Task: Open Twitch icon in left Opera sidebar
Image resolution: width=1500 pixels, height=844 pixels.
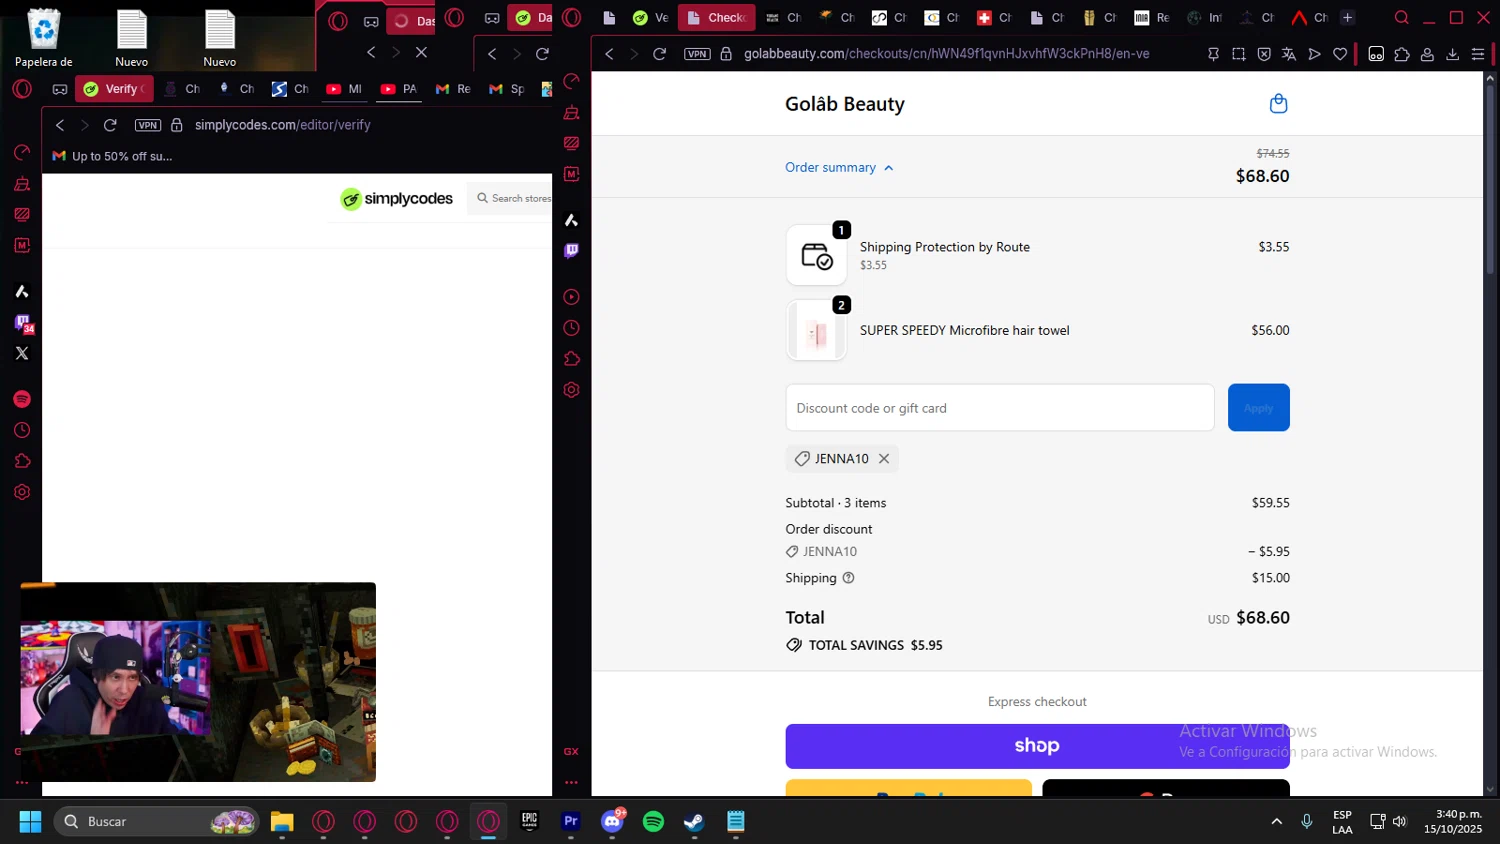Action: click(22, 322)
